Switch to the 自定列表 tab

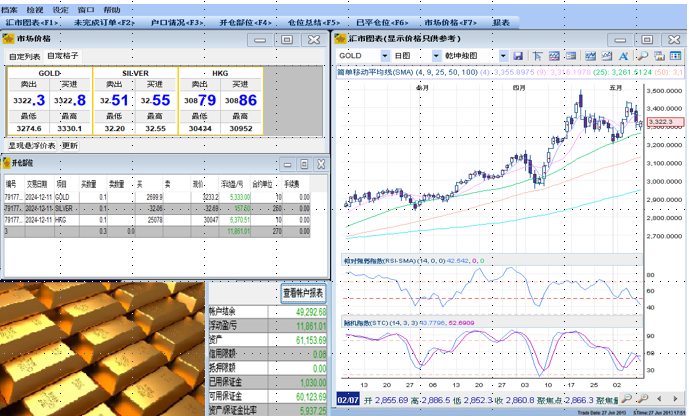point(23,57)
